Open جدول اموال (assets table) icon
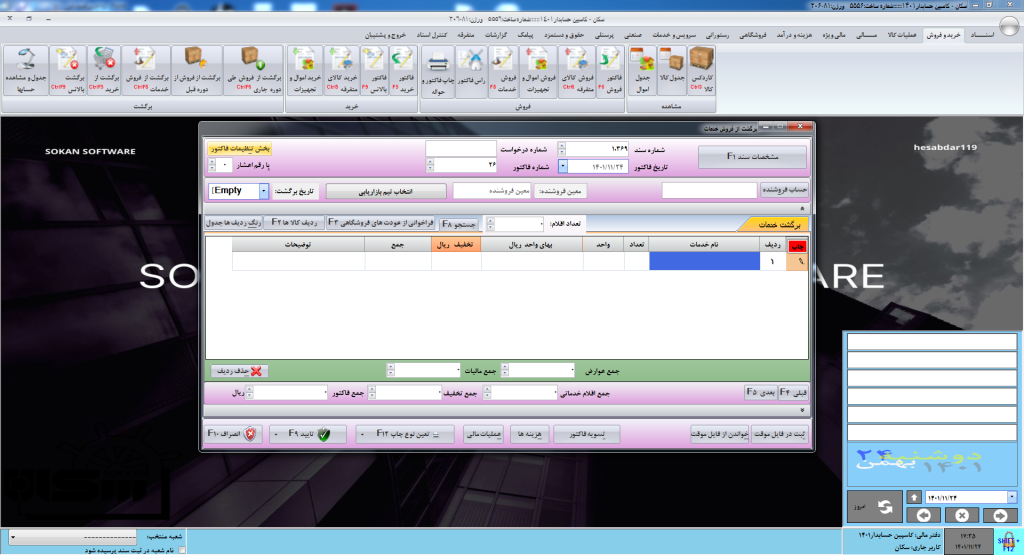The width and height of the screenshot is (1024, 555). [643, 71]
